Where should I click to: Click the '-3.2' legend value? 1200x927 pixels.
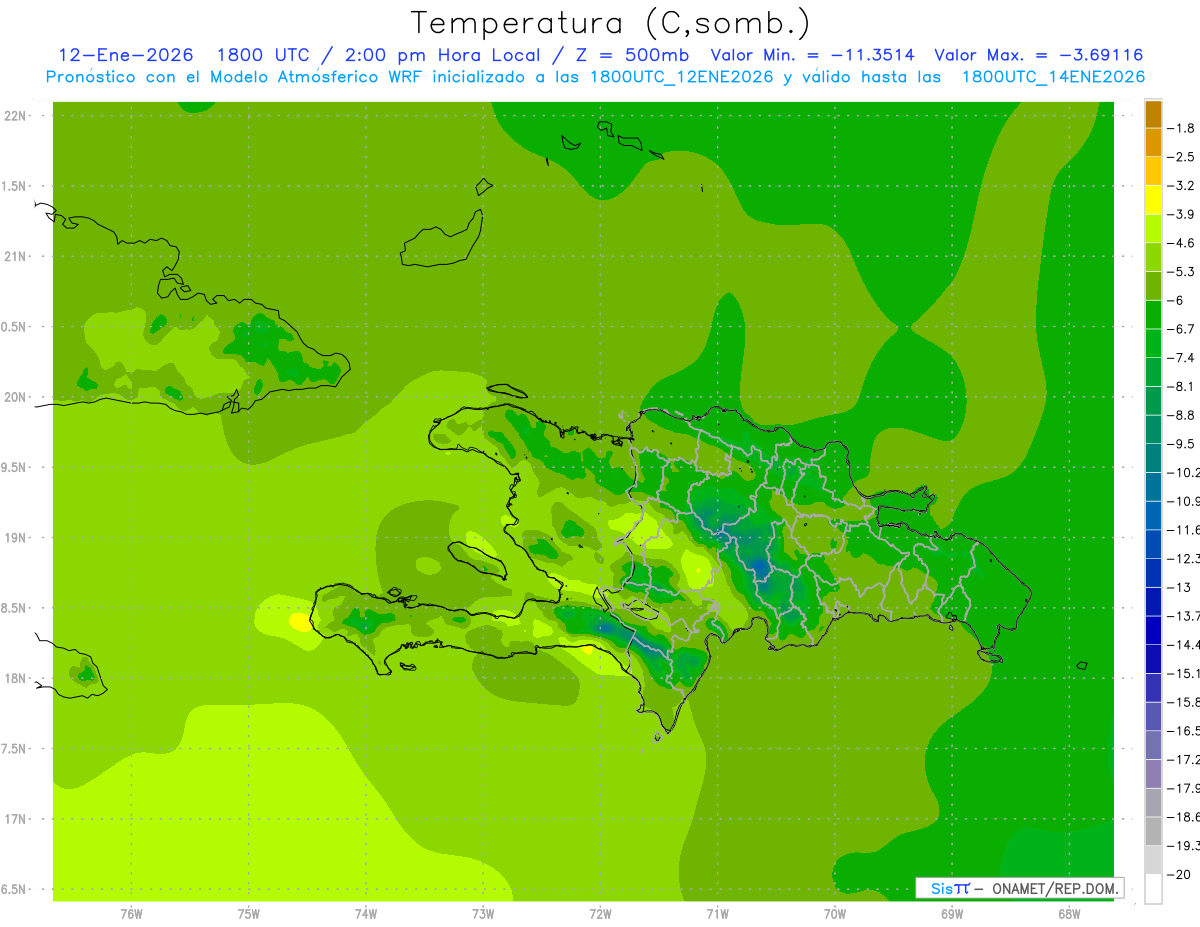[x=1181, y=186]
